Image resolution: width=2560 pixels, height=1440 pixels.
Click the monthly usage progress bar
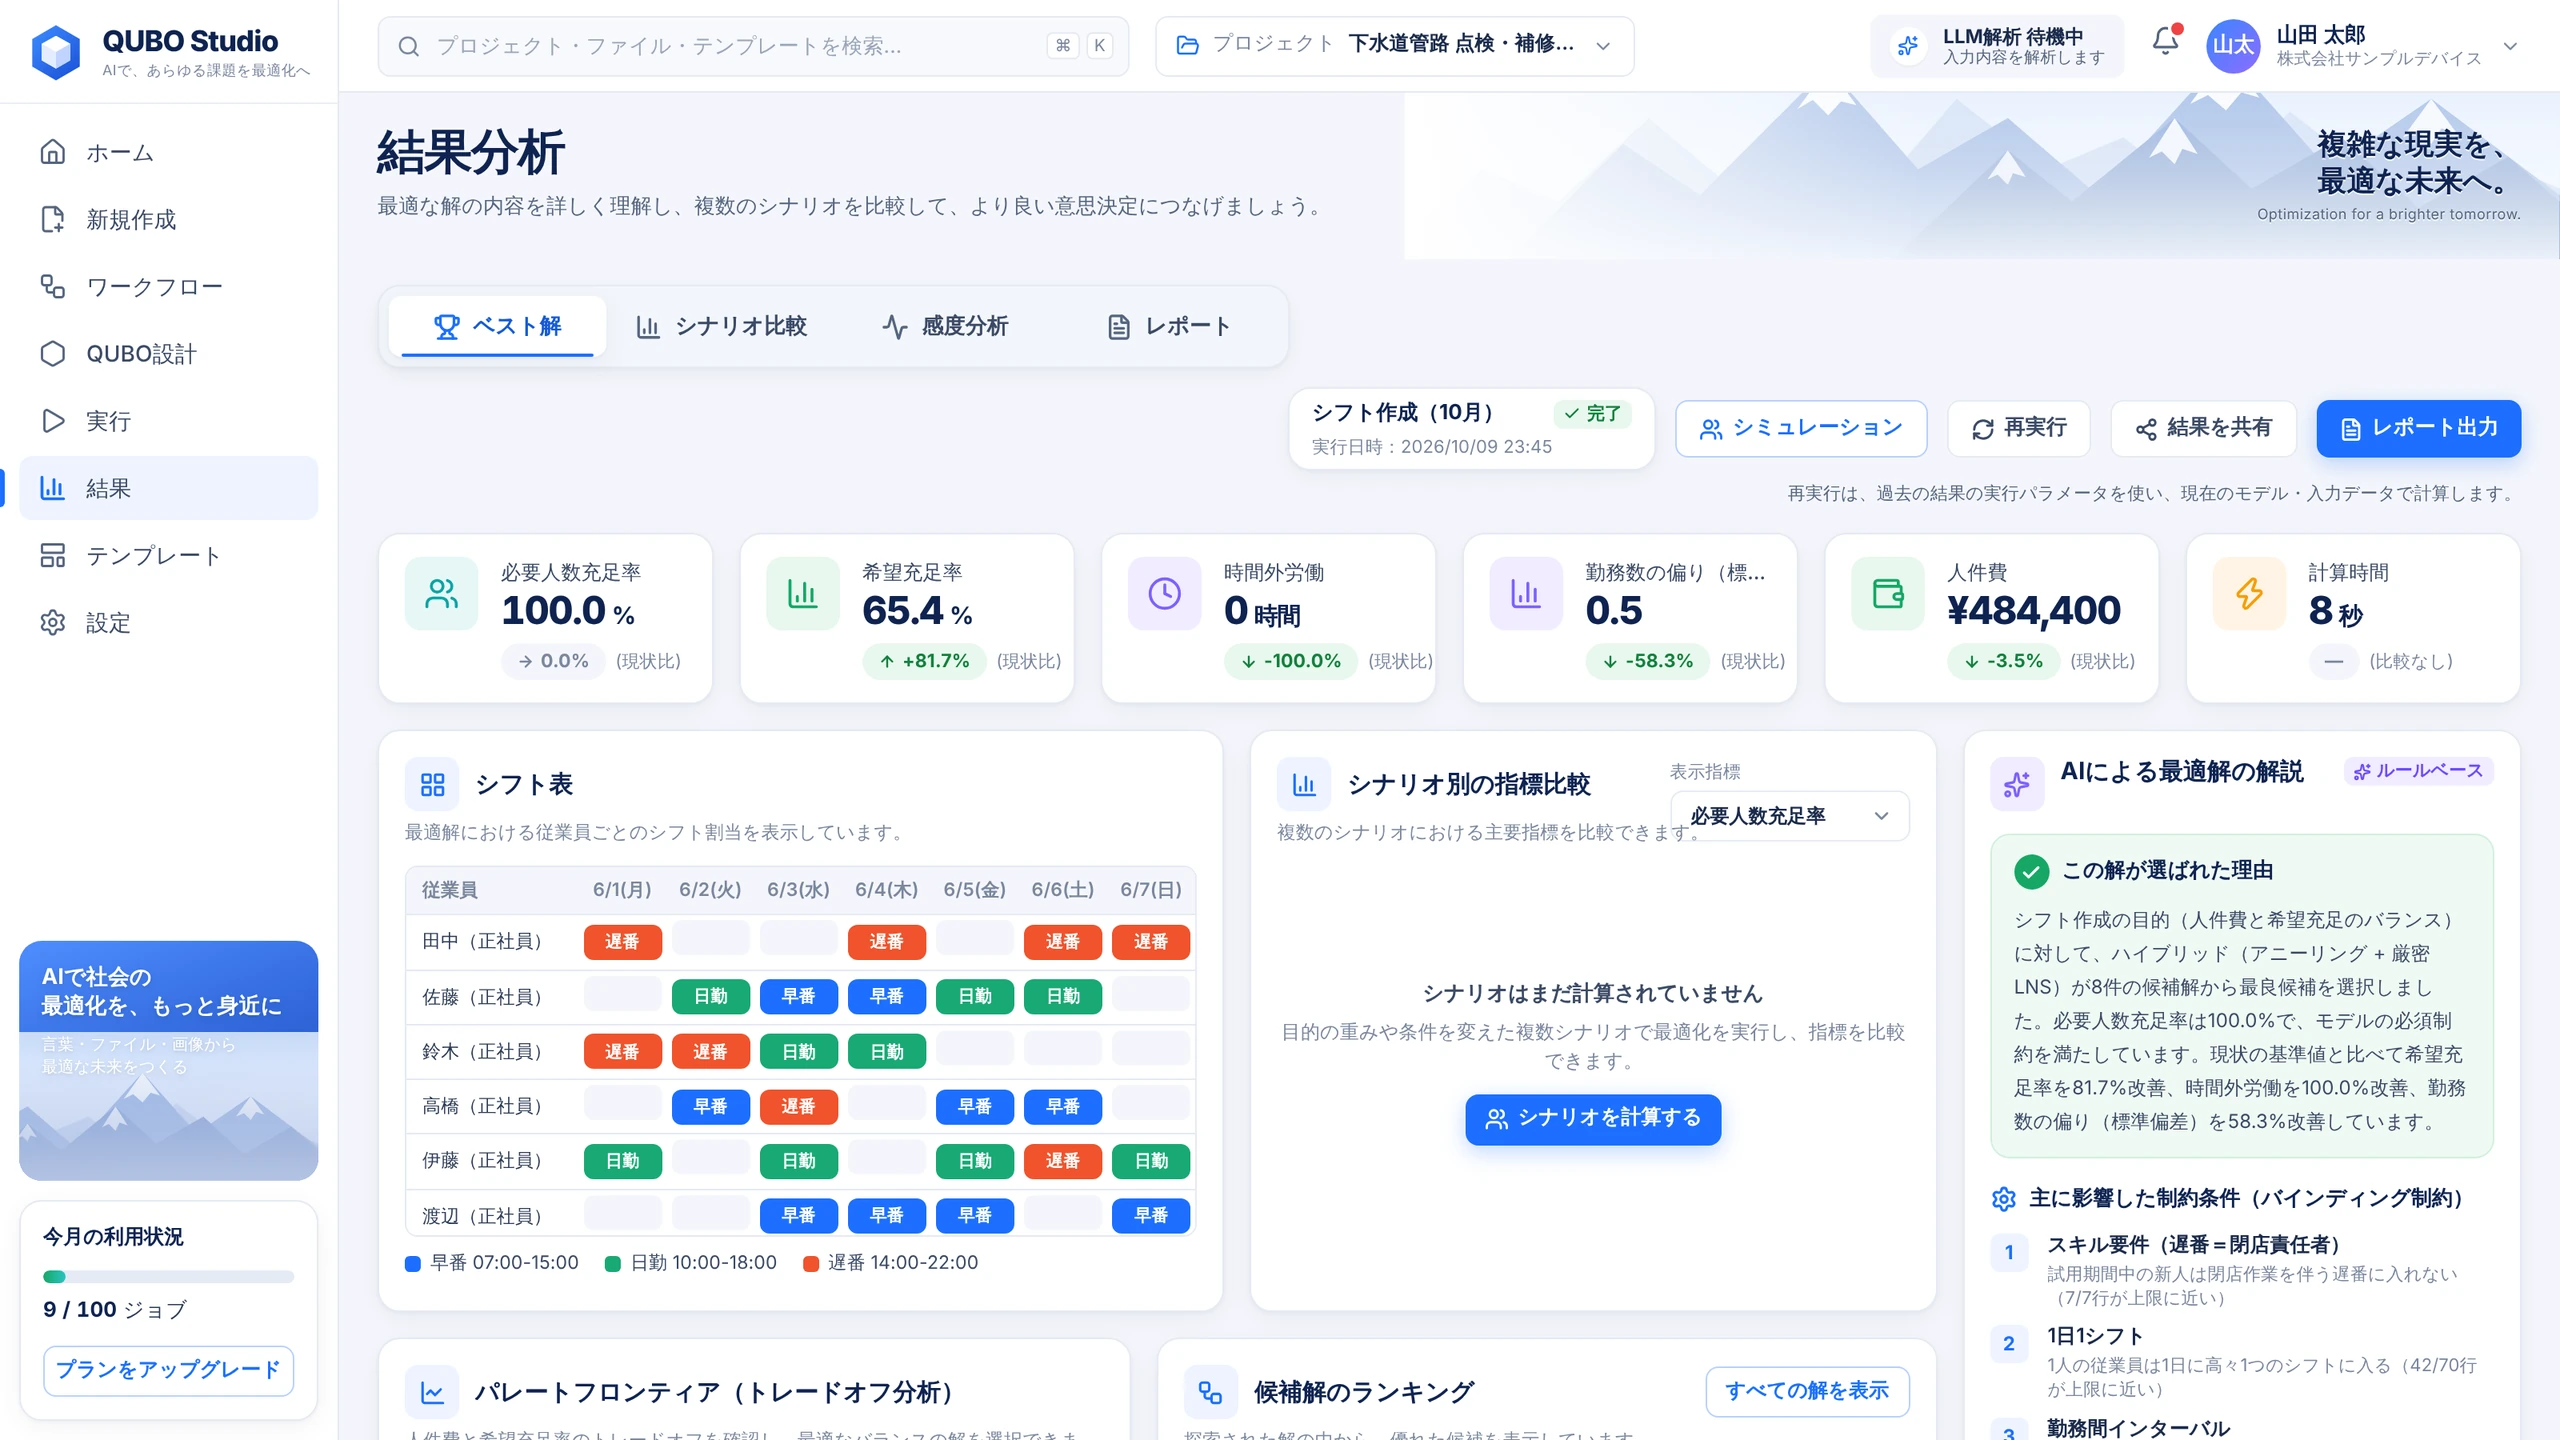pos(168,1277)
